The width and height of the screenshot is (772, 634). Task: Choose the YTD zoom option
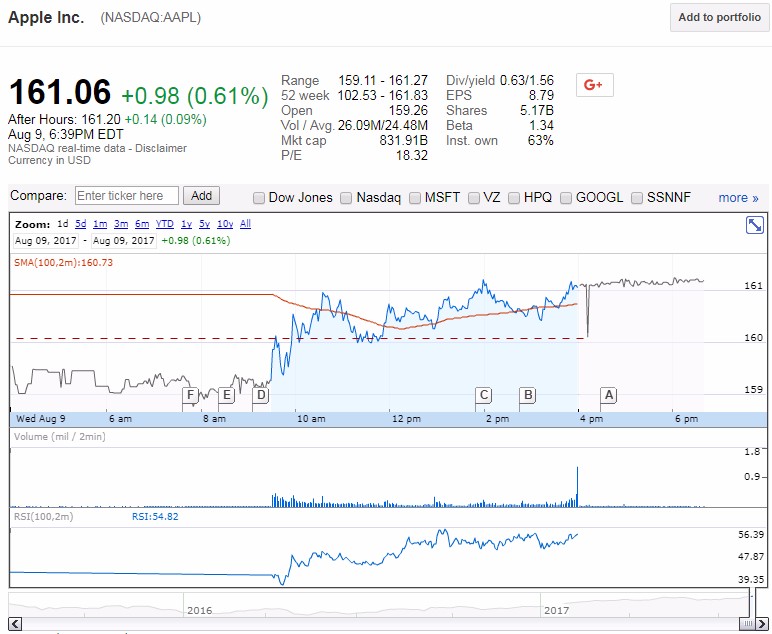click(x=164, y=224)
